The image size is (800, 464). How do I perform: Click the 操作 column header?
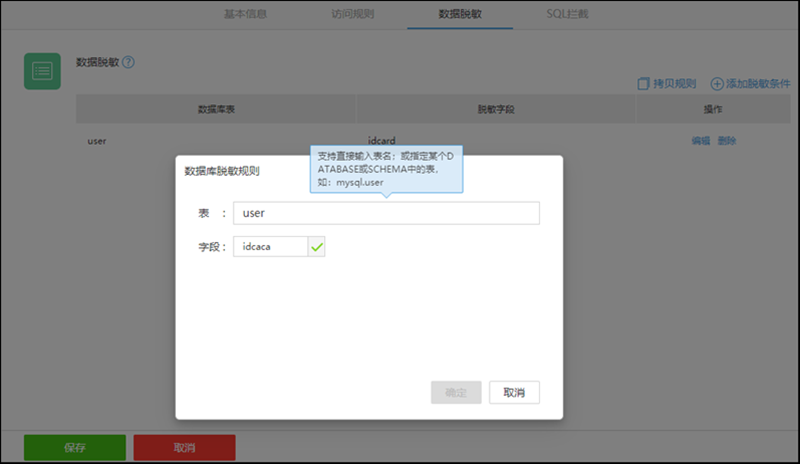[713, 109]
